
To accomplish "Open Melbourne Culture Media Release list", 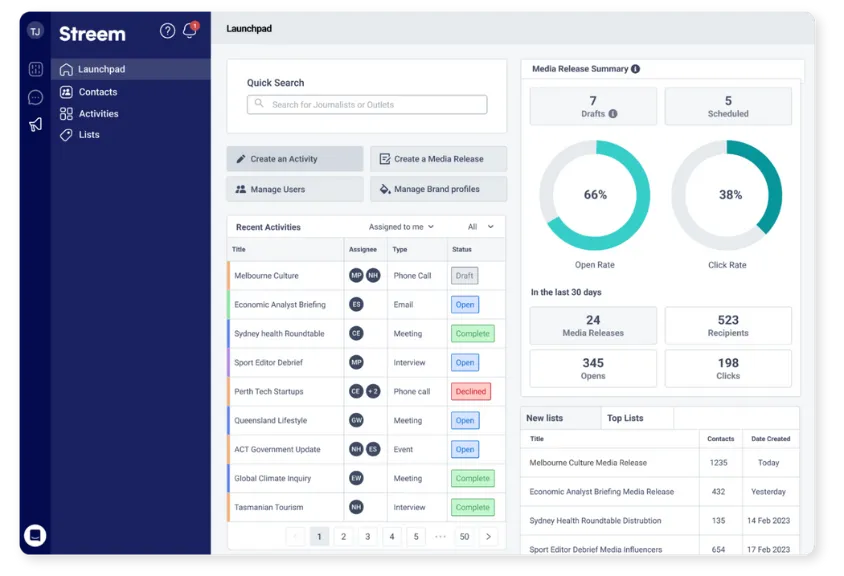I will tap(588, 462).
